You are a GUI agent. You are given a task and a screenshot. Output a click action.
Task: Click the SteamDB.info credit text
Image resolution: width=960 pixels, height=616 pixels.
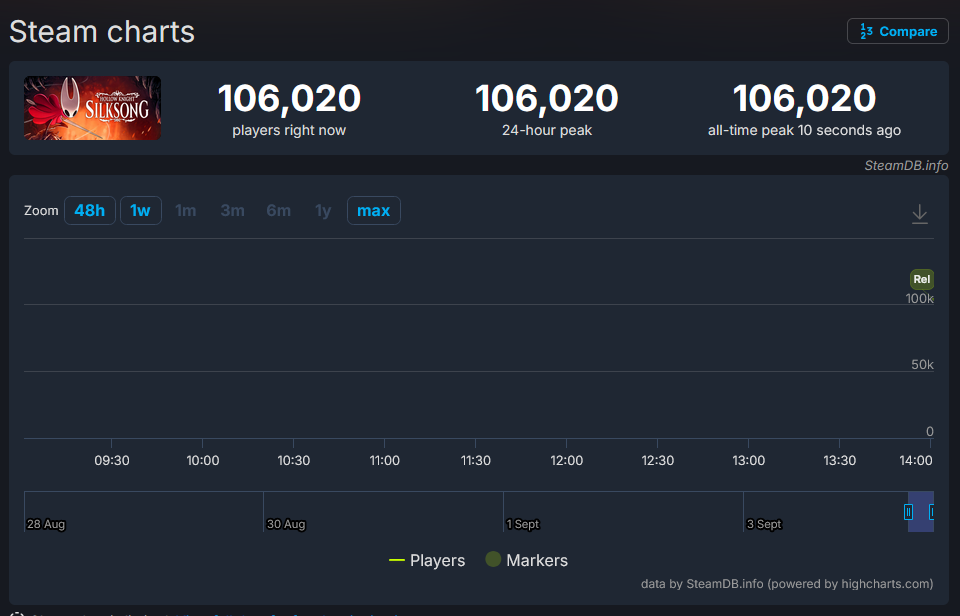tap(906, 165)
